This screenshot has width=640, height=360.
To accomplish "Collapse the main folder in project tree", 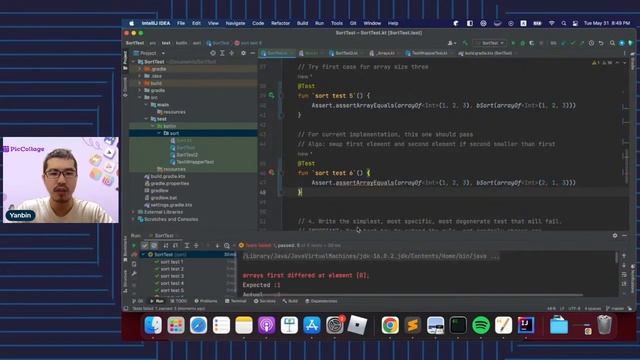I will pos(146,104).
